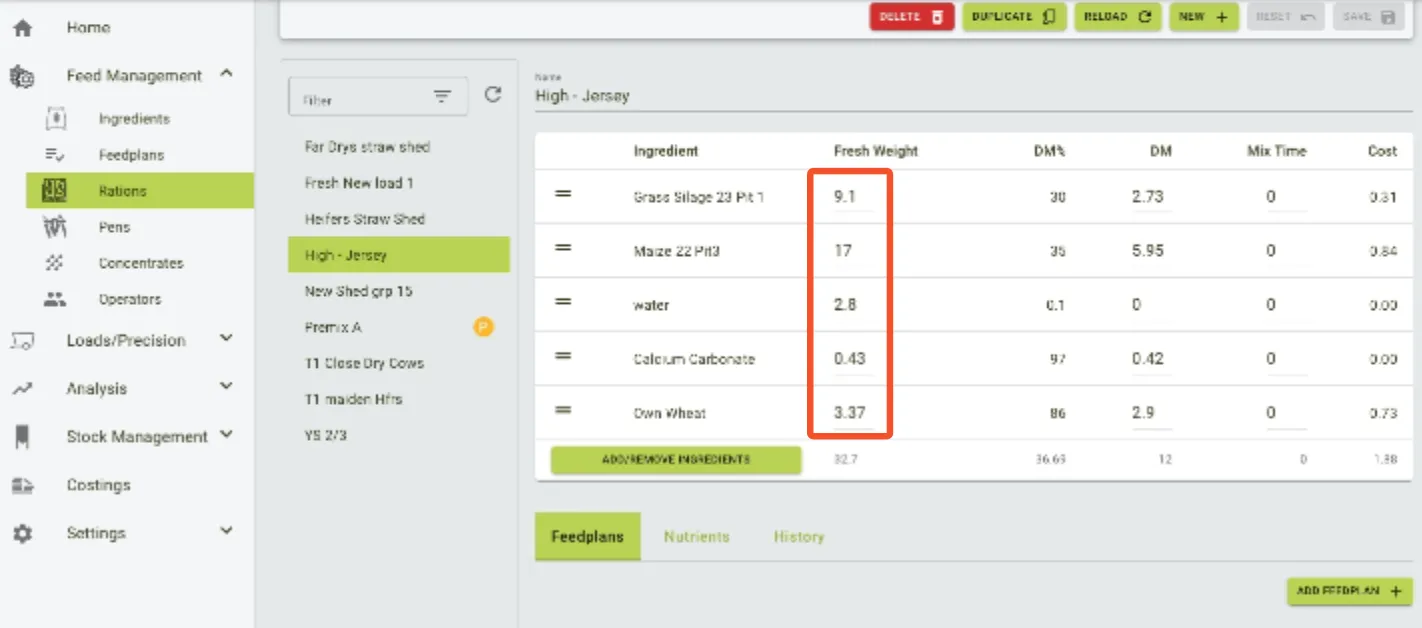
Task: Click the drag handle for Grass Silage row
Action: 563,195
